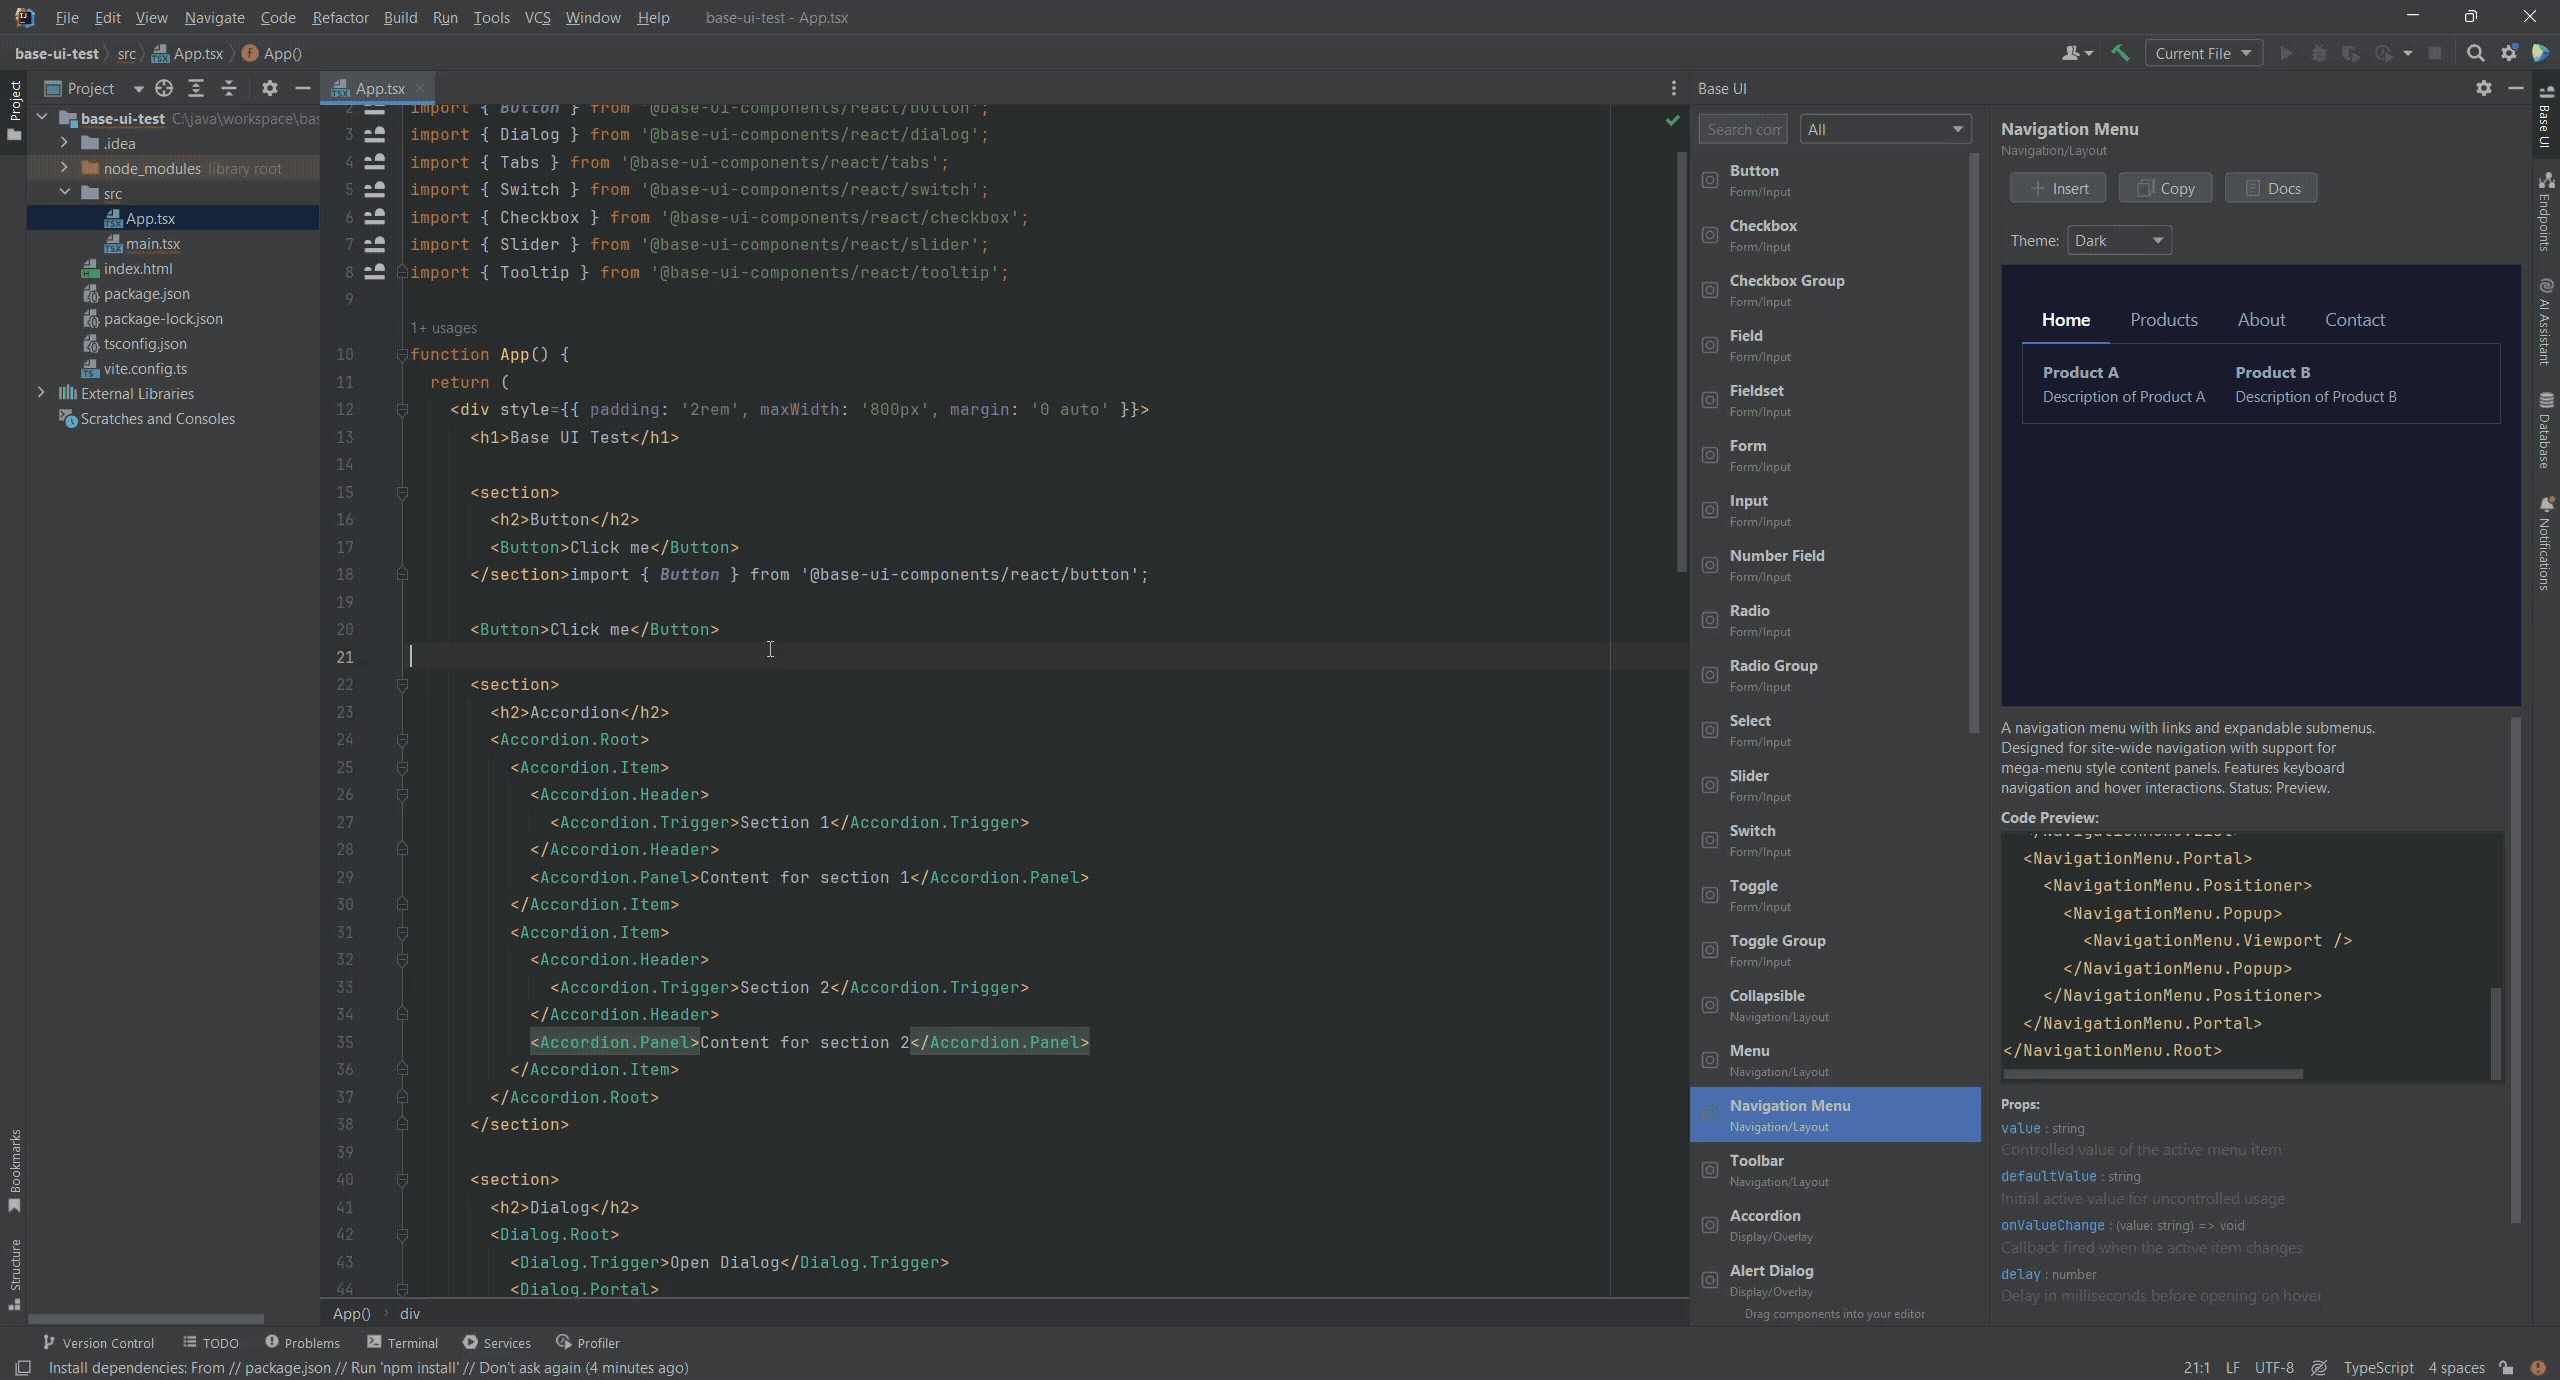Click the inspections green checkmark
The width and height of the screenshot is (2560, 1380).
tap(1672, 120)
